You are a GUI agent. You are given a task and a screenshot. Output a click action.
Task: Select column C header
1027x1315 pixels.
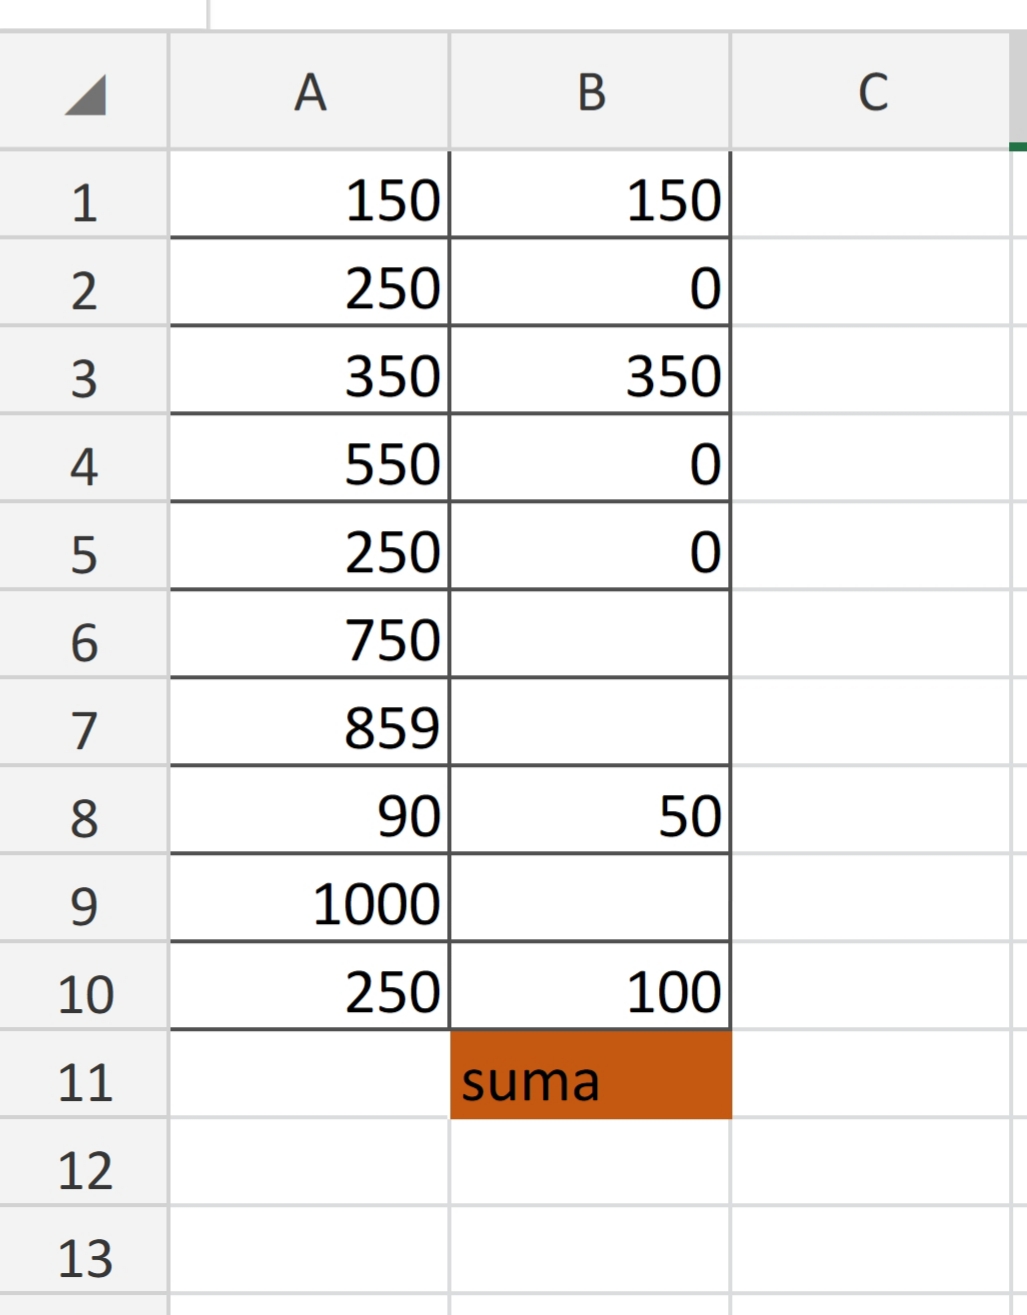point(872,91)
